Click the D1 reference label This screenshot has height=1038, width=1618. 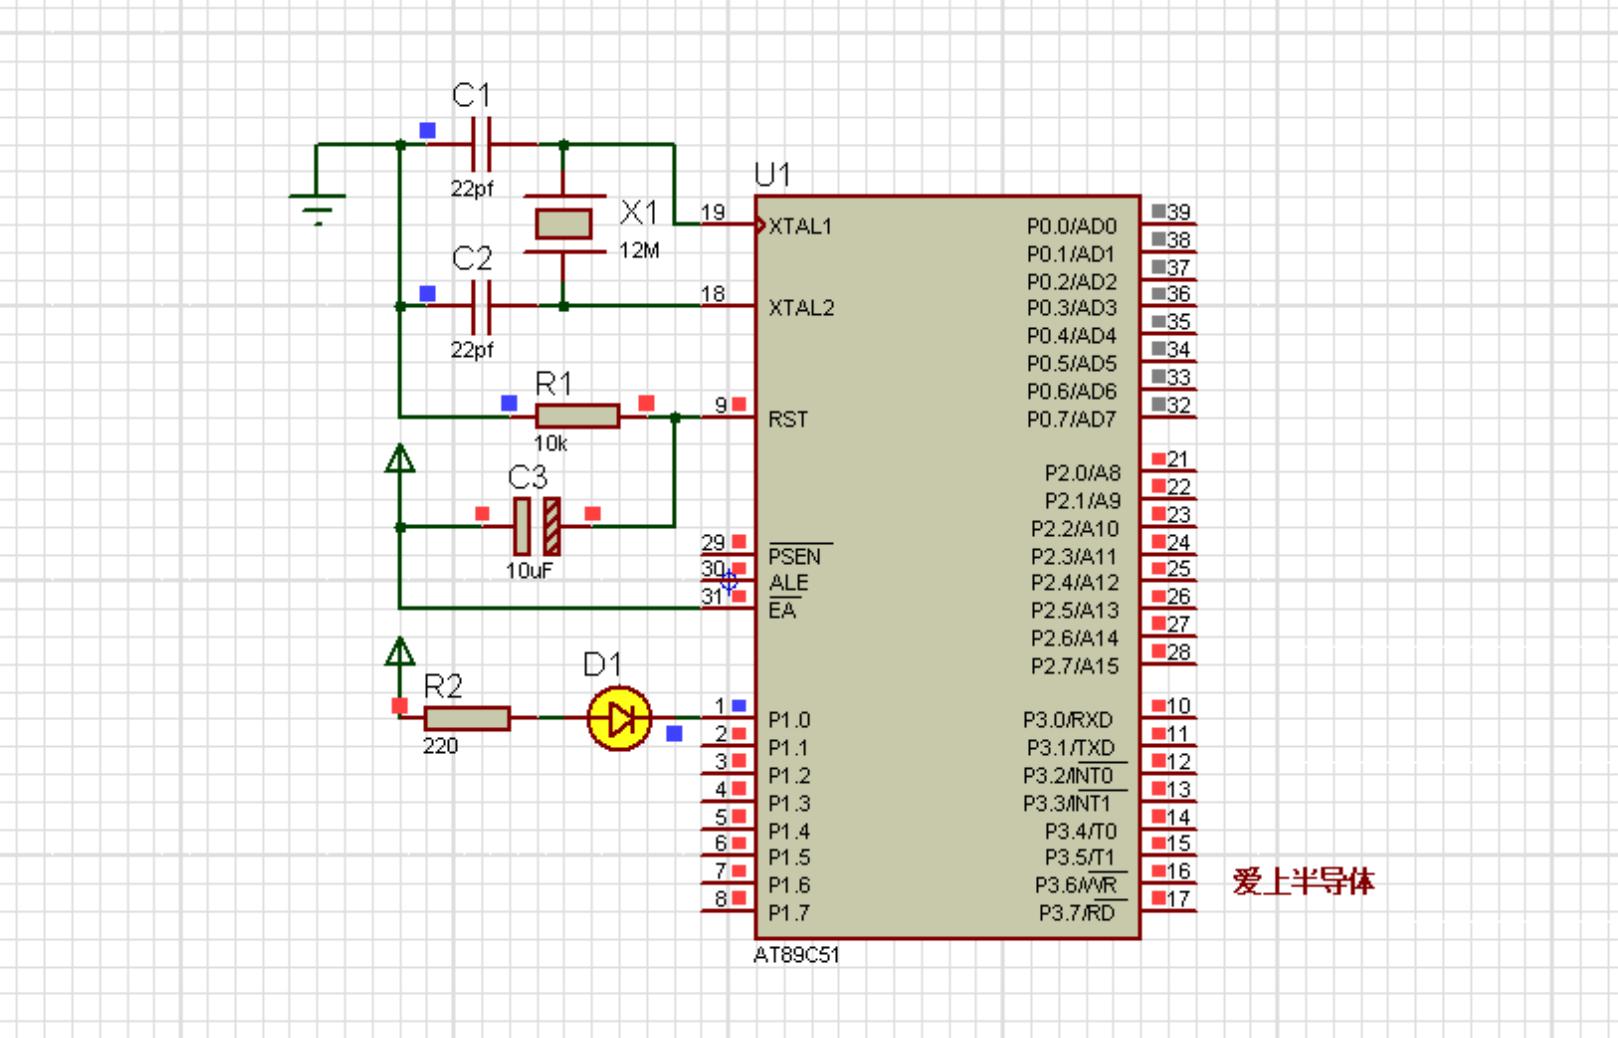(603, 664)
